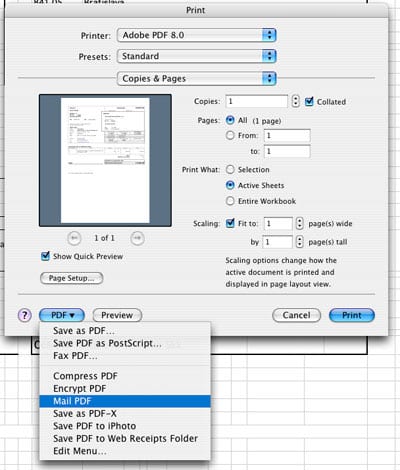The image size is (400, 470).
Task: Click the Page Setup... button
Action: 72,278
